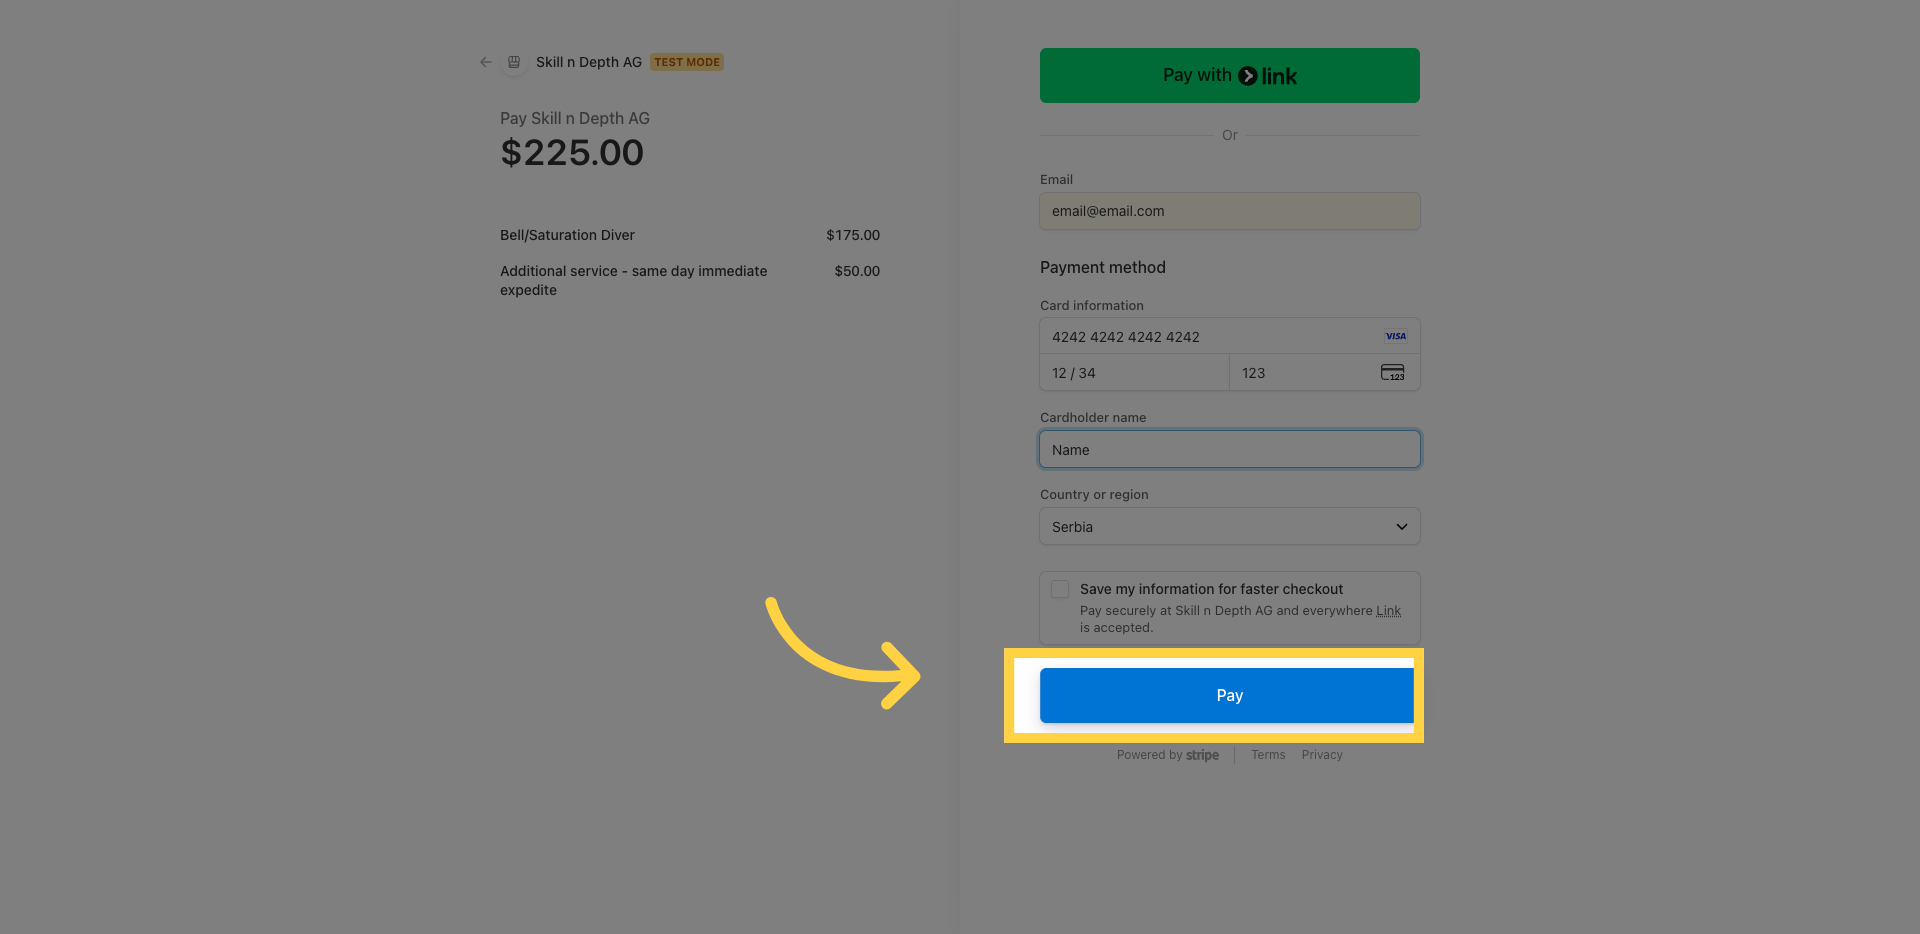Image resolution: width=1920 pixels, height=934 pixels.
Task: Click the Email input field
Action: coord(1229,211)
